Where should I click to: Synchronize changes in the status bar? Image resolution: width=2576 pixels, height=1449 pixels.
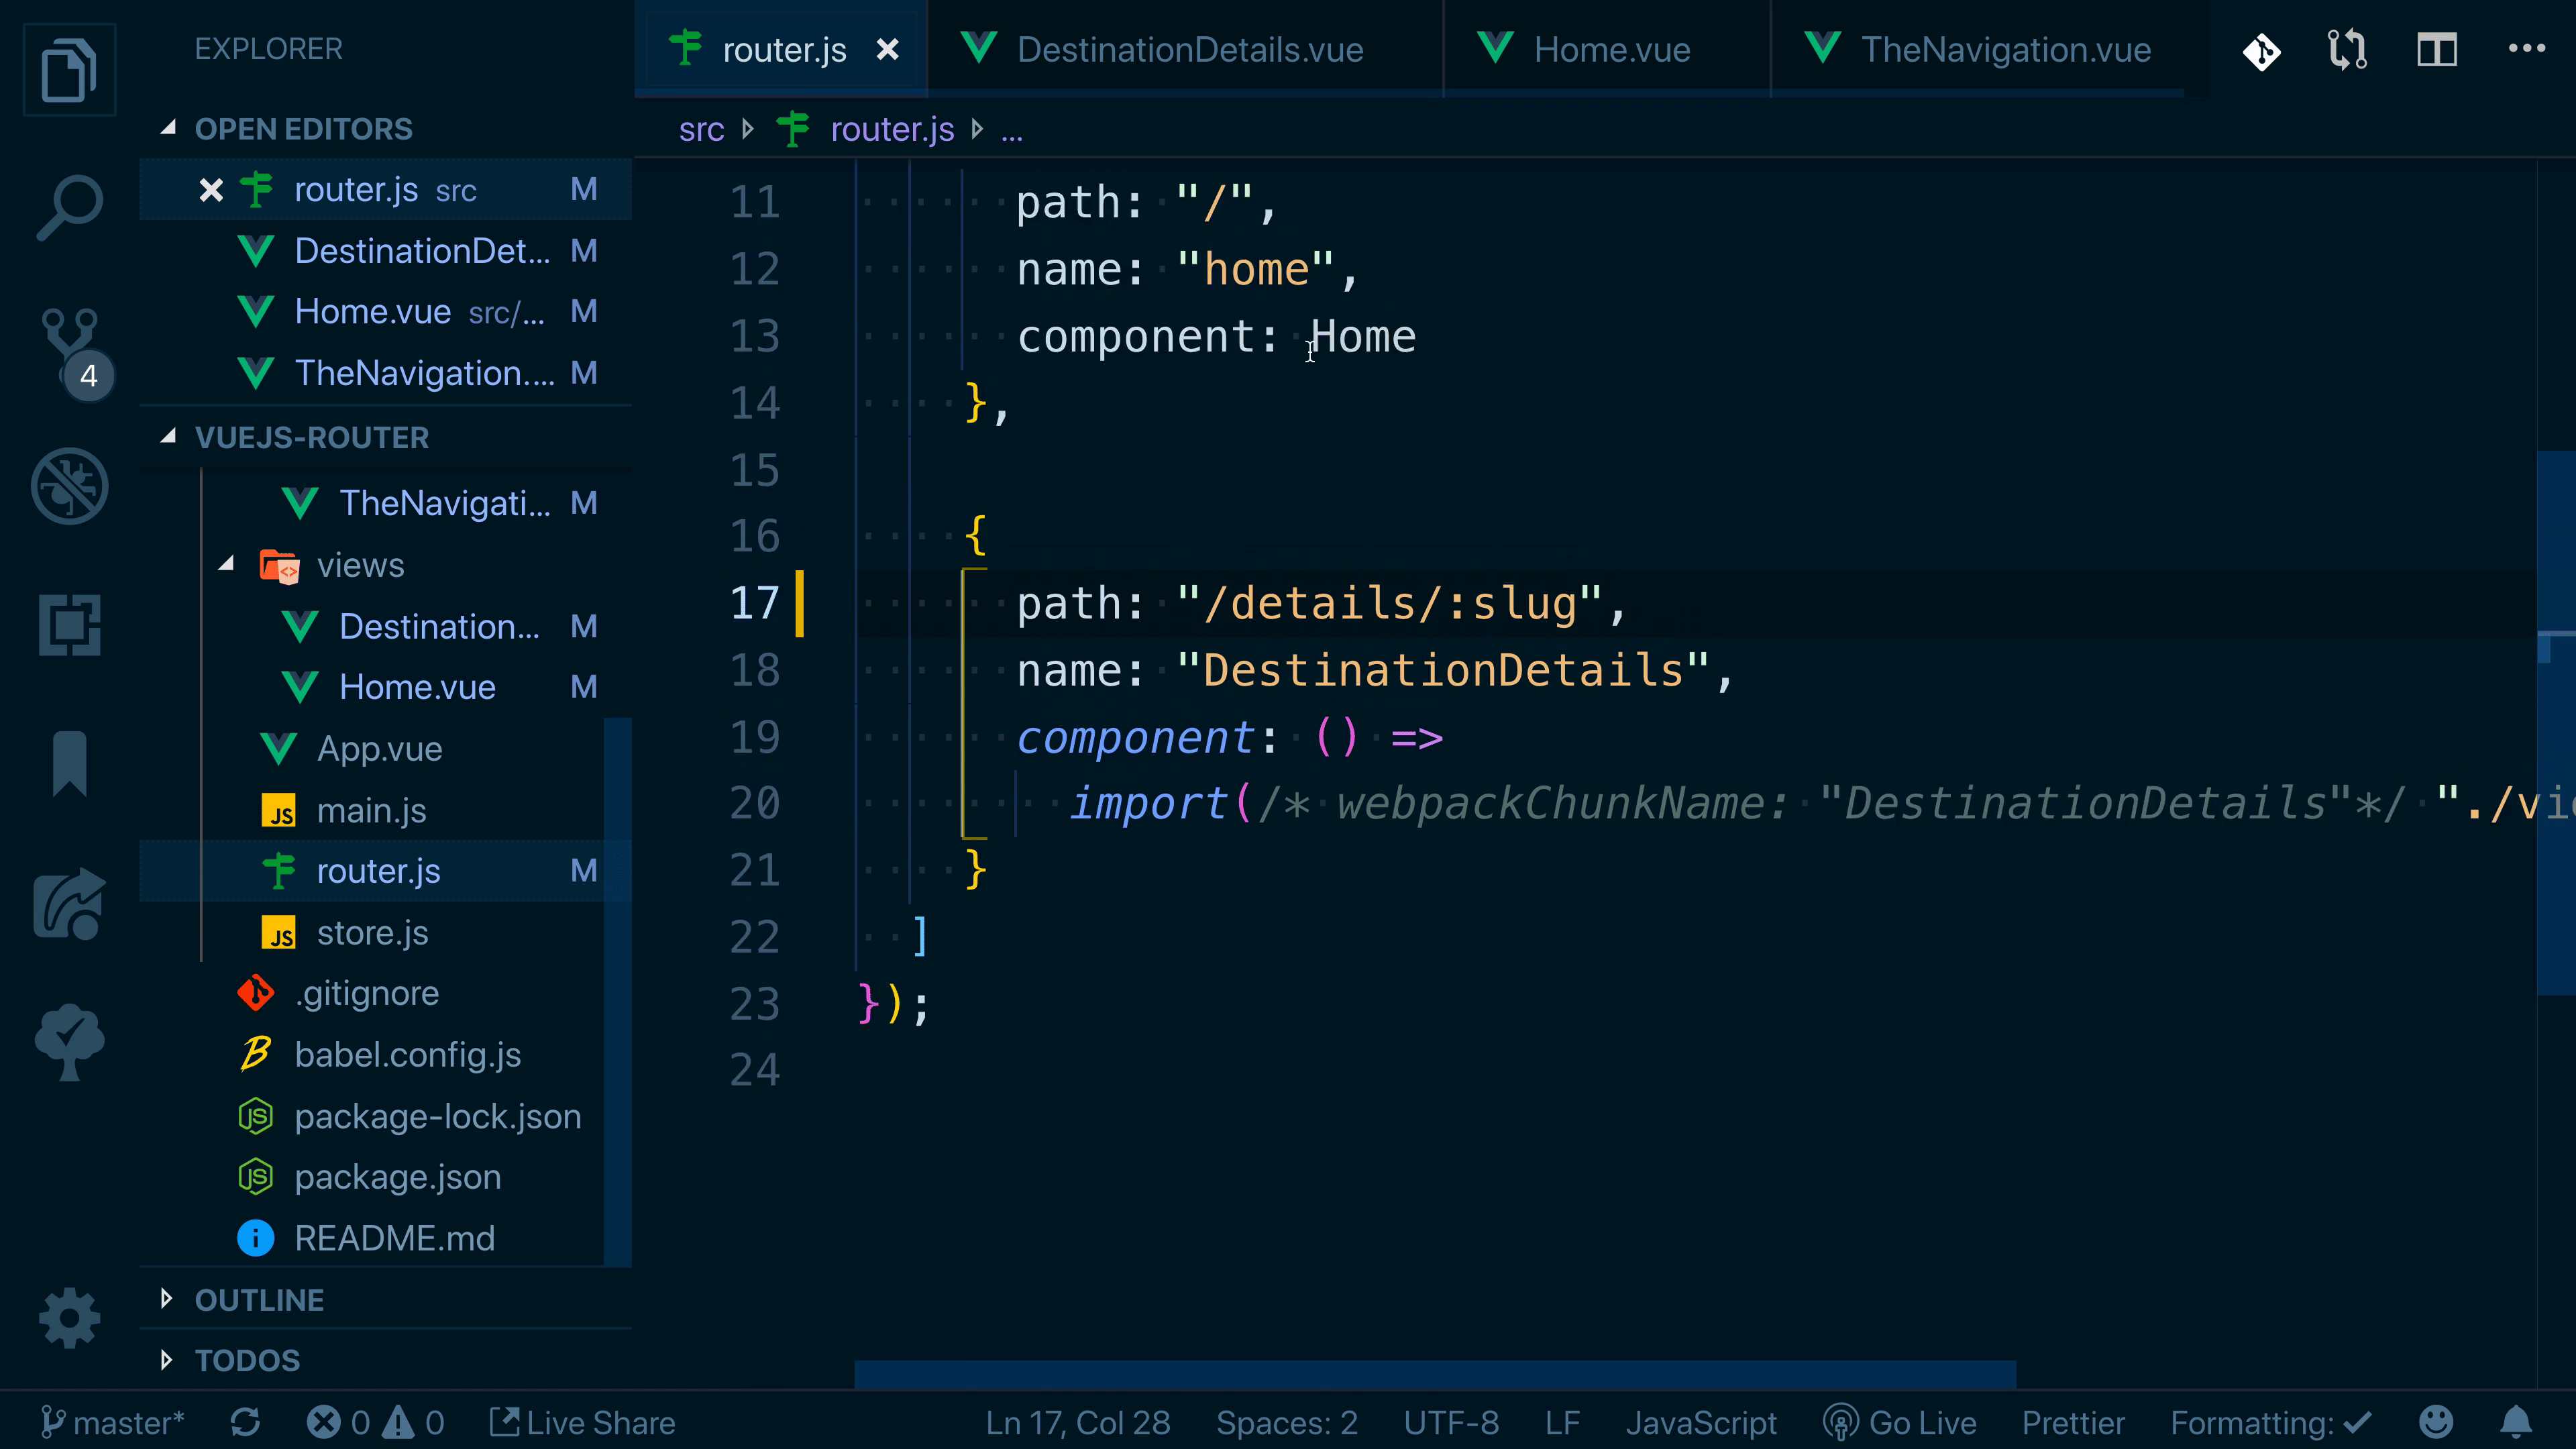coord(245,1422)
